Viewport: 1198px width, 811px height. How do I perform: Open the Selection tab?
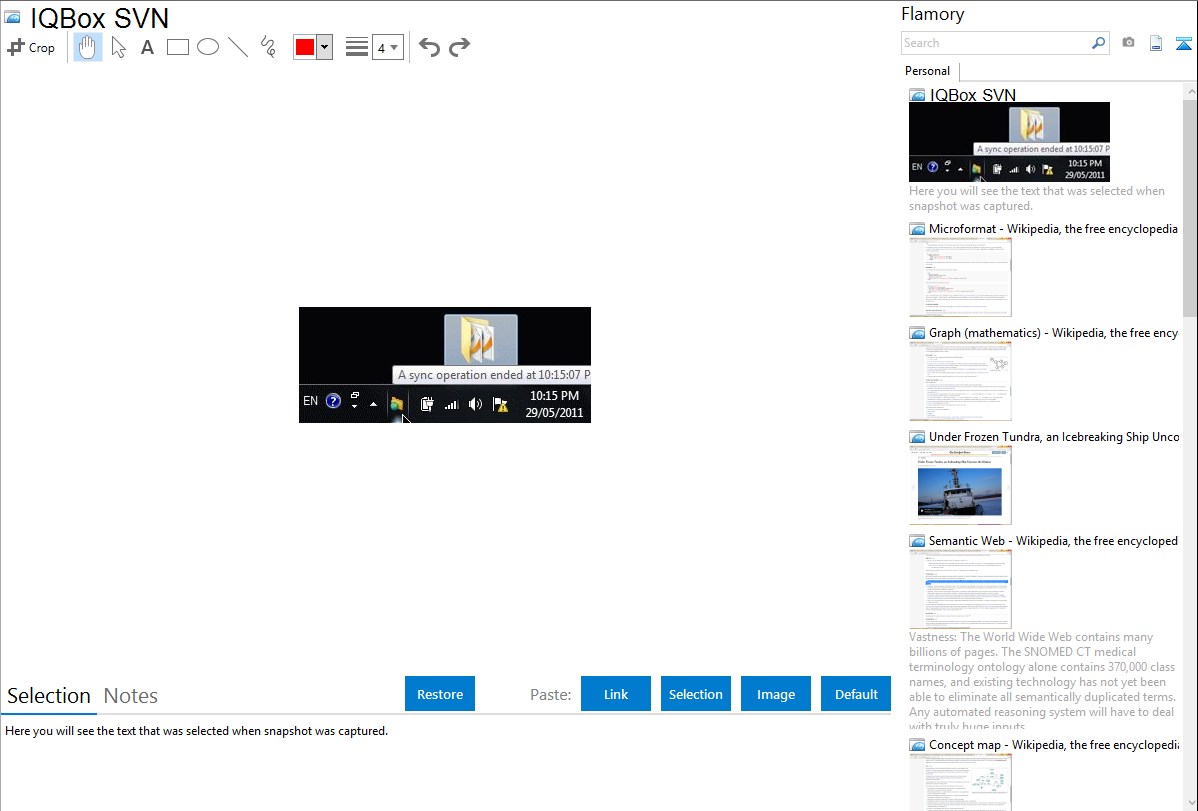coord(49,696)
